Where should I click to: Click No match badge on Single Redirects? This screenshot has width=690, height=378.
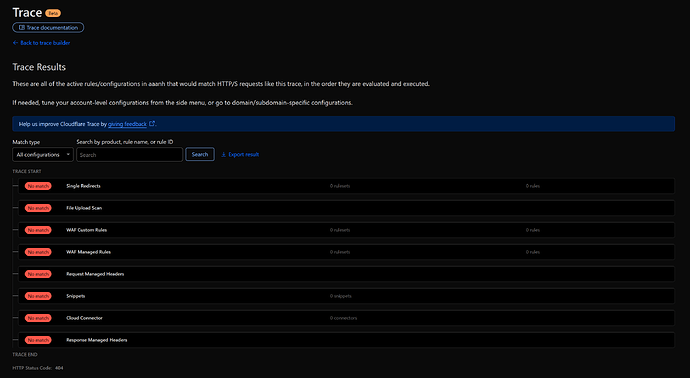(38, 186)
